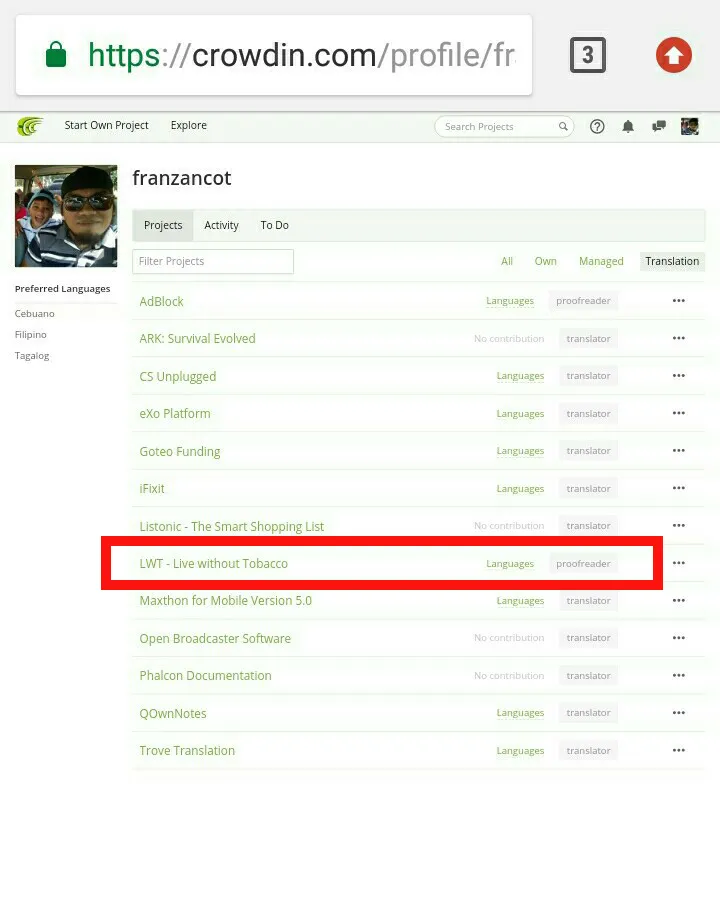
Task: Switch to the To Do tab
Action: coord(275,225)
